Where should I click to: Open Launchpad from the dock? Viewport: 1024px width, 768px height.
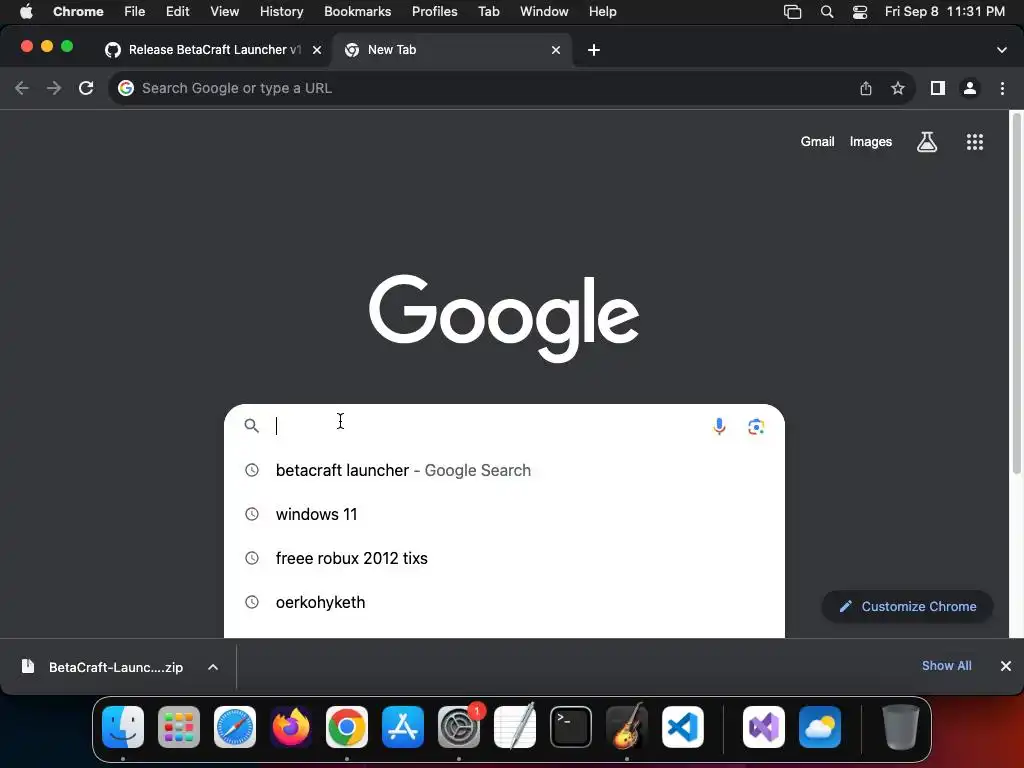tap(179, 727)
